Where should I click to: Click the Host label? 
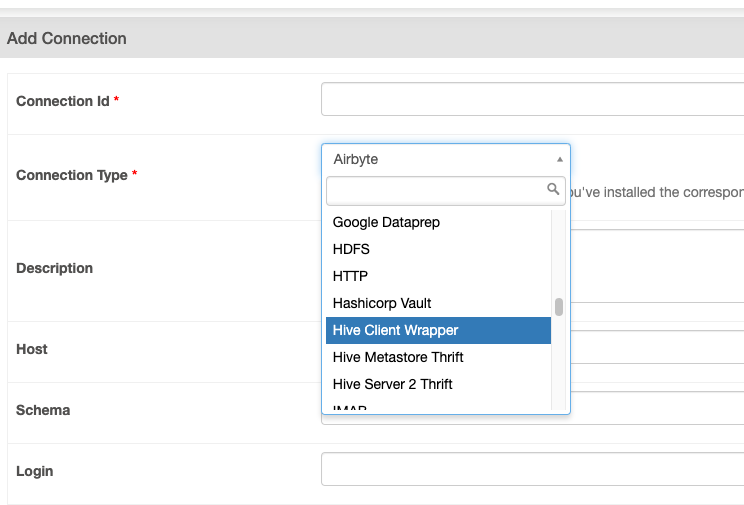point(32,349)
